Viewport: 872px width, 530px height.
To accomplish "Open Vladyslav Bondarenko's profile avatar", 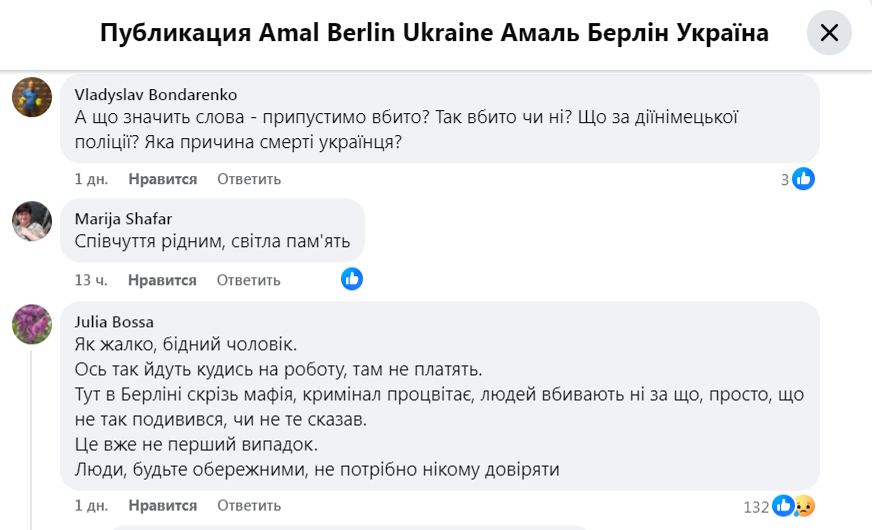I will click(x=32, y=97).
